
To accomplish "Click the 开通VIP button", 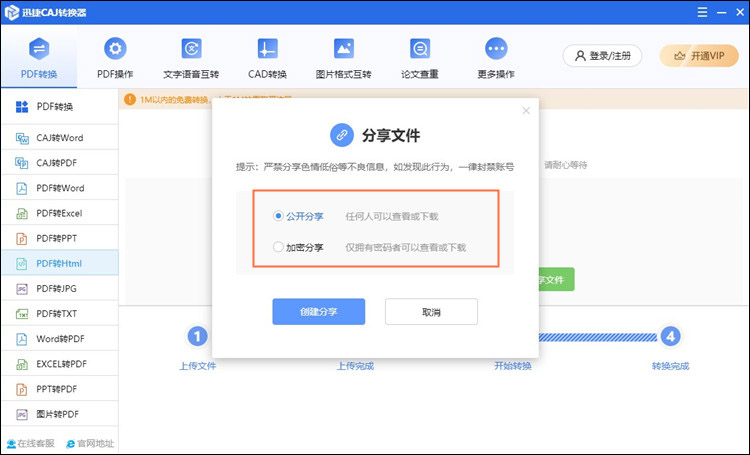I will click(699, 56).
